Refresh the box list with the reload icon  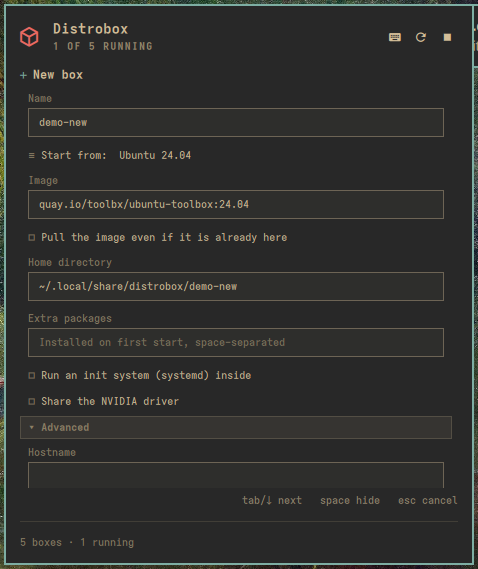pyautogui.click(x=421, y=37)
